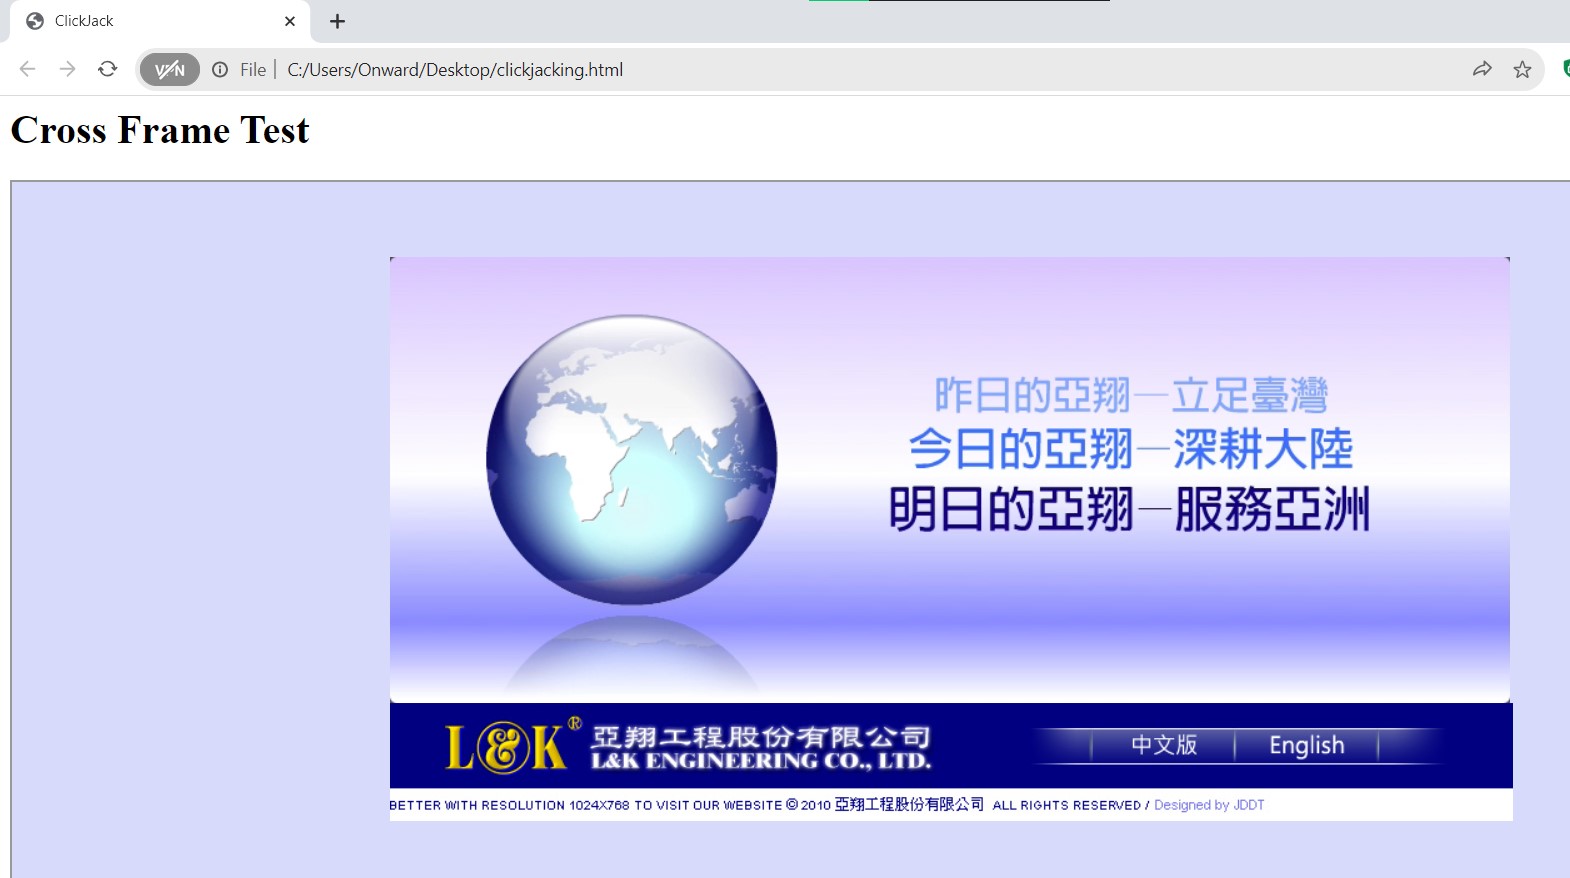
Task: Click the 今日的亞翔—深耕大陸 slogan text
Action: click(x=1130, y=449)
